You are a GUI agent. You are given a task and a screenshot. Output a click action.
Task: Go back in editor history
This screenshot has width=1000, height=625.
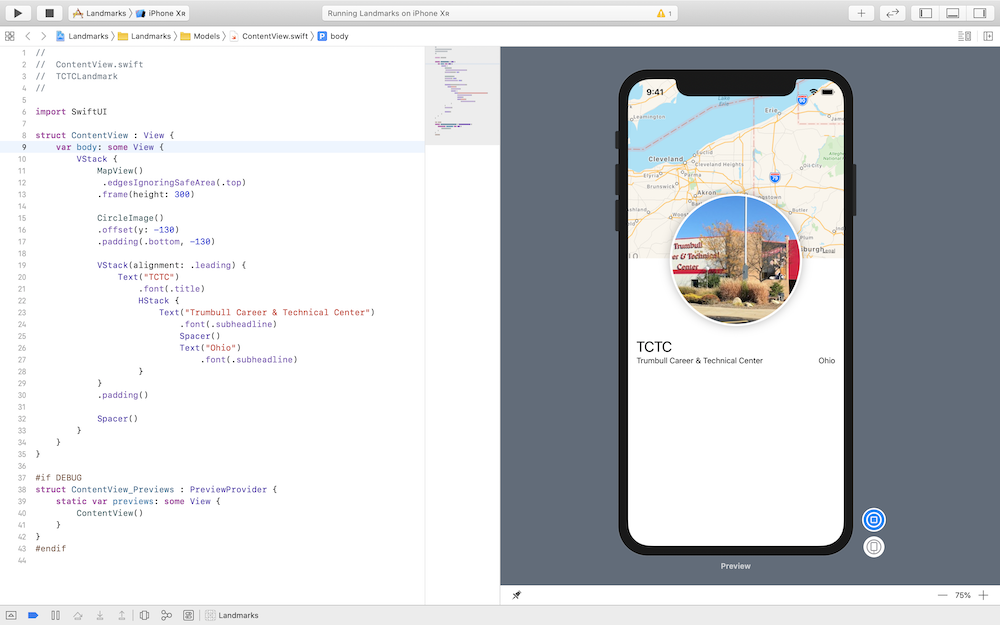coord(27,36)
